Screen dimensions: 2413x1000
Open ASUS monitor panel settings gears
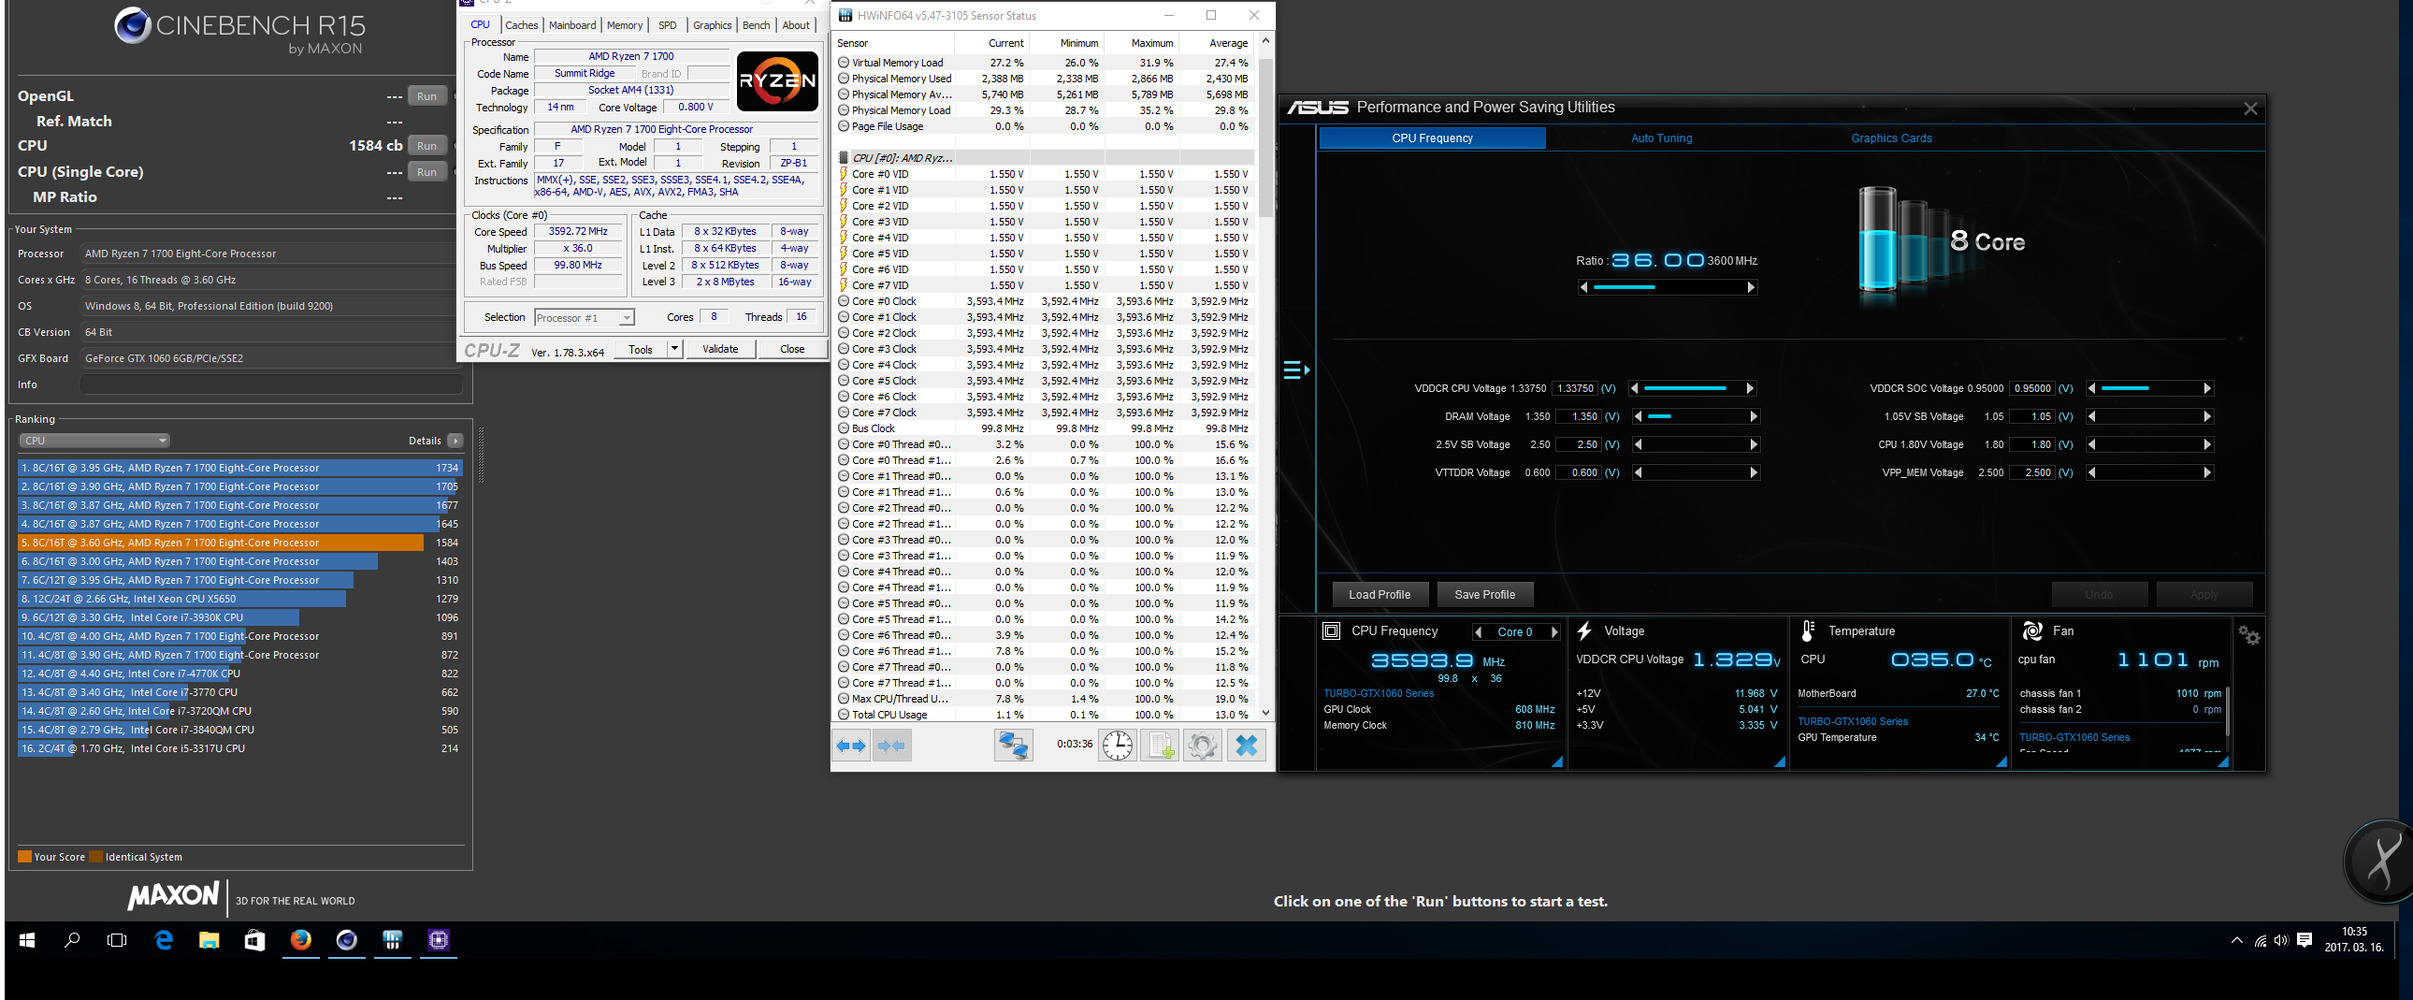(x=2249, y=636)
